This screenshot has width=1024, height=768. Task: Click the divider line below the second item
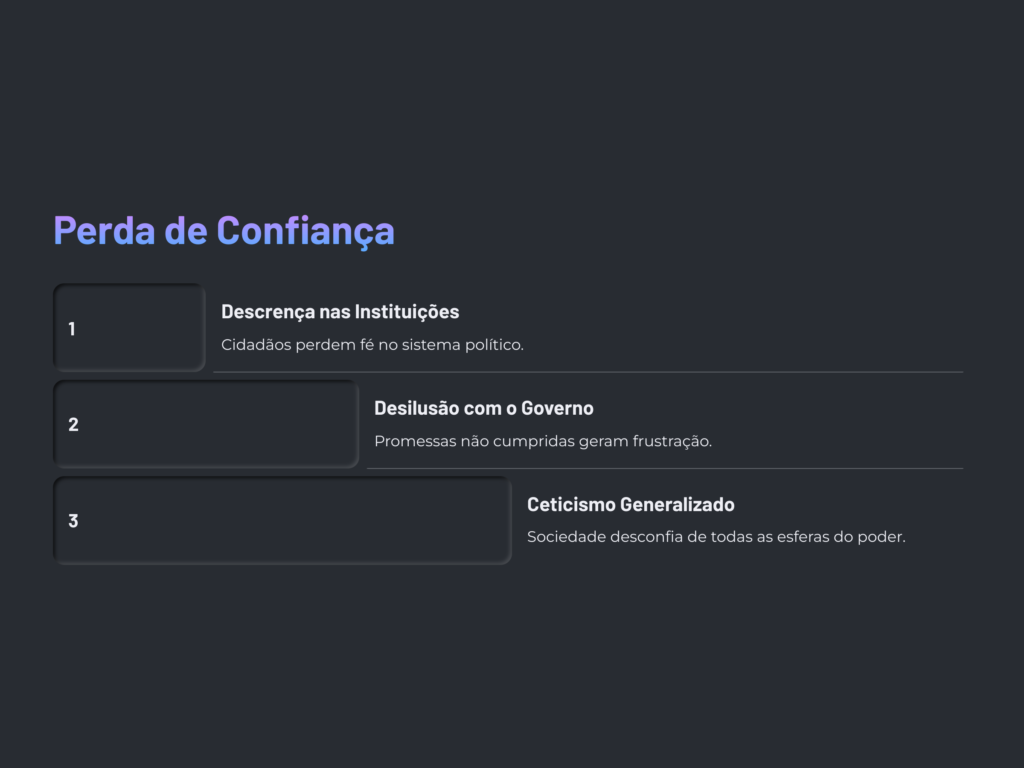click(665, 468)
